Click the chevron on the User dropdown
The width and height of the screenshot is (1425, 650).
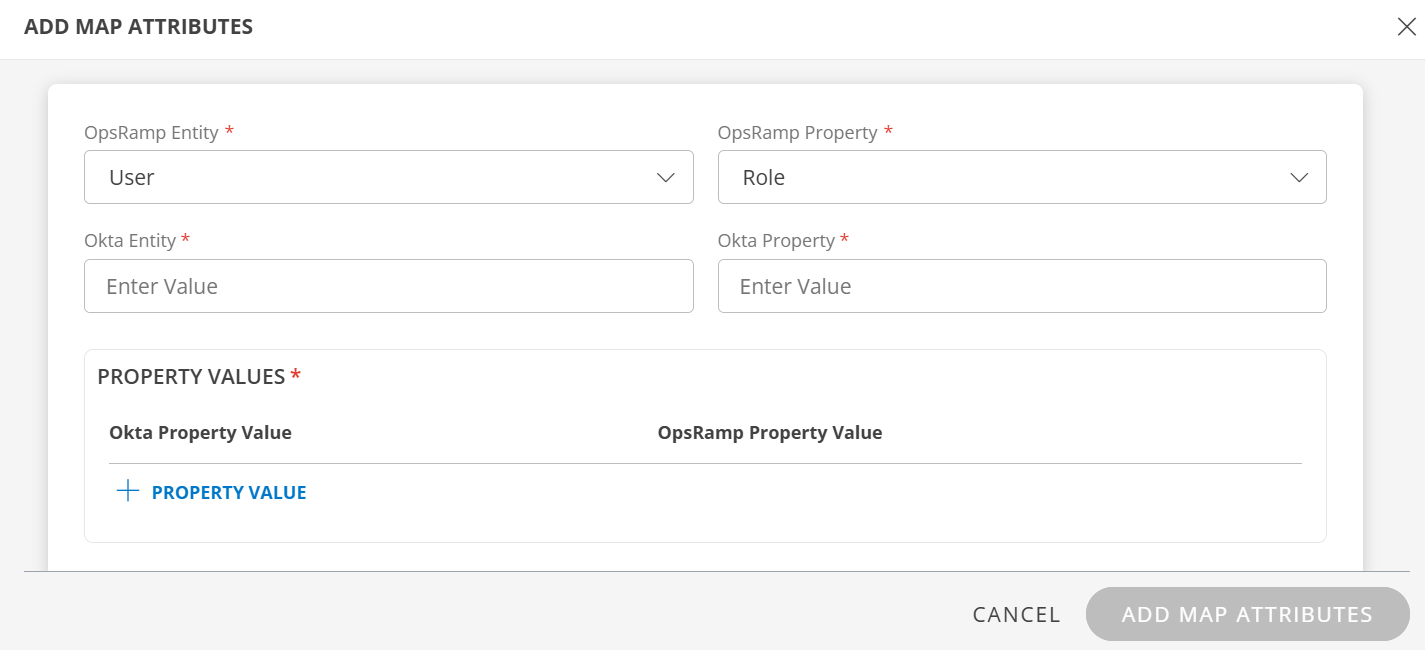[x=666, y=177]
